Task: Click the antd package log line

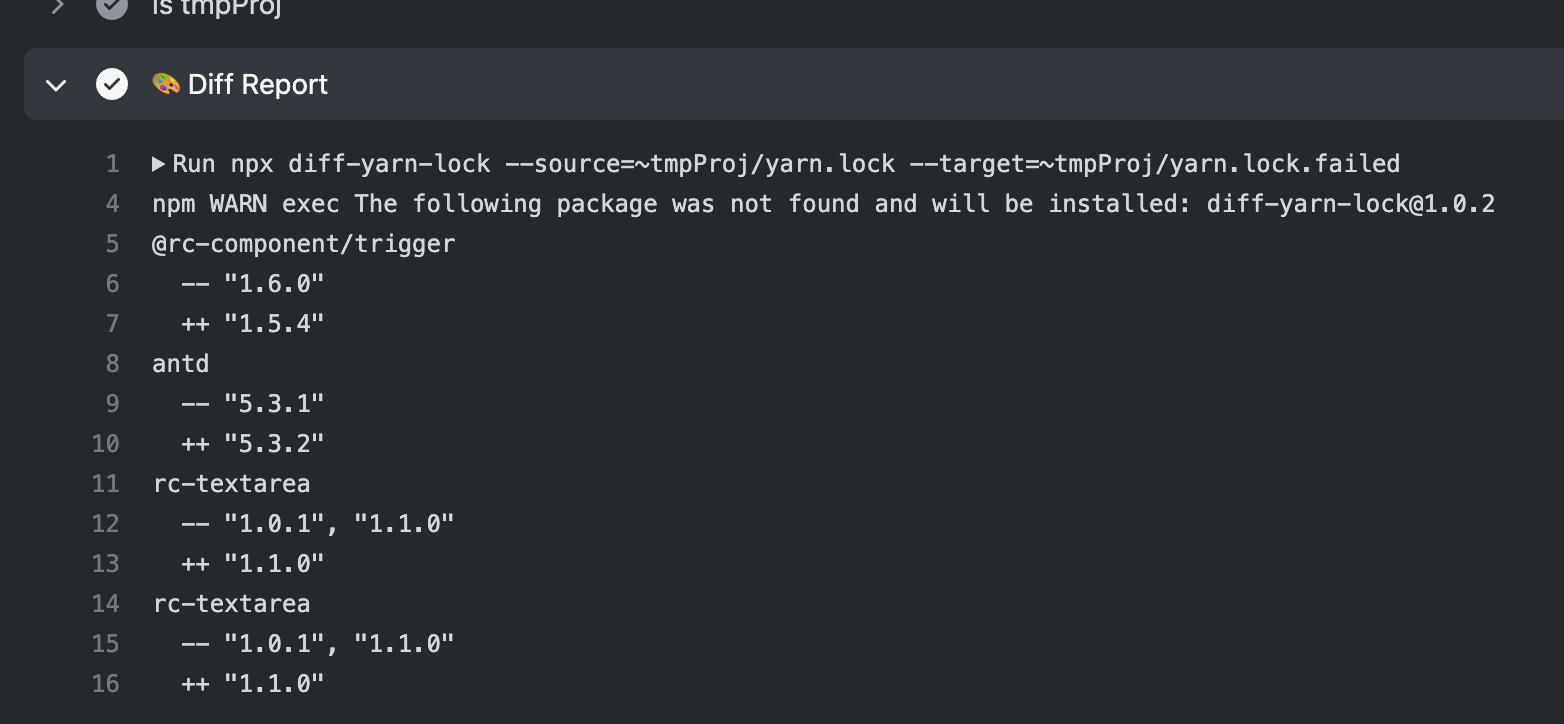Action: coord(181,364)
